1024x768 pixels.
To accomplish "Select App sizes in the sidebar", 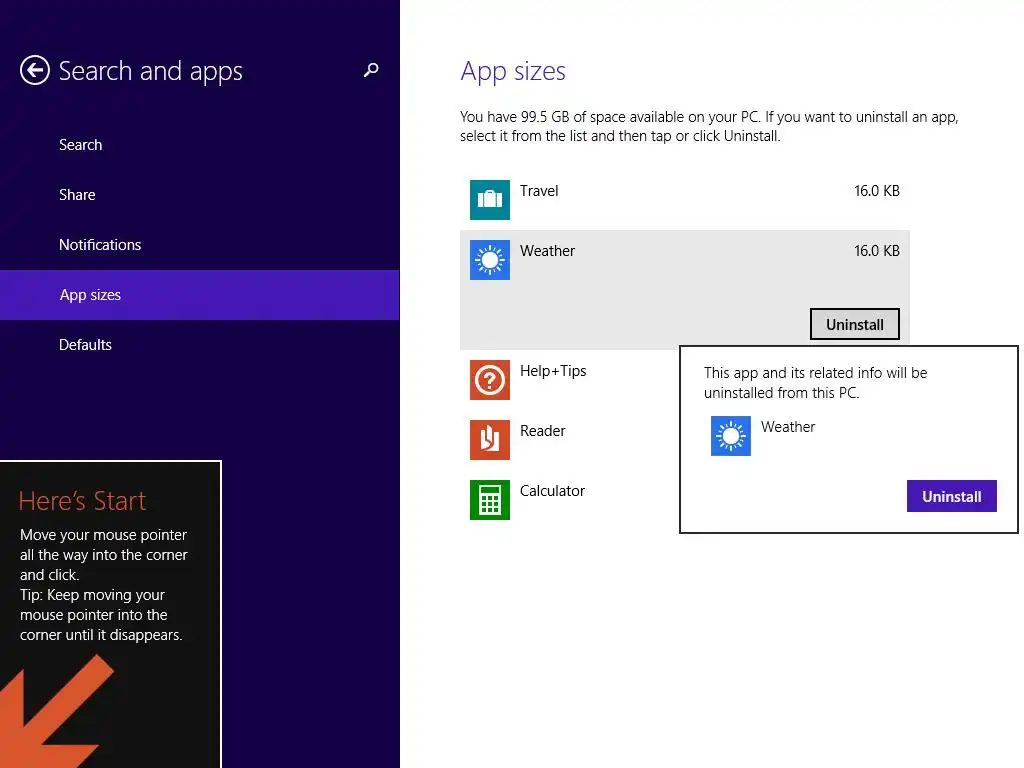I will (199, 295).
